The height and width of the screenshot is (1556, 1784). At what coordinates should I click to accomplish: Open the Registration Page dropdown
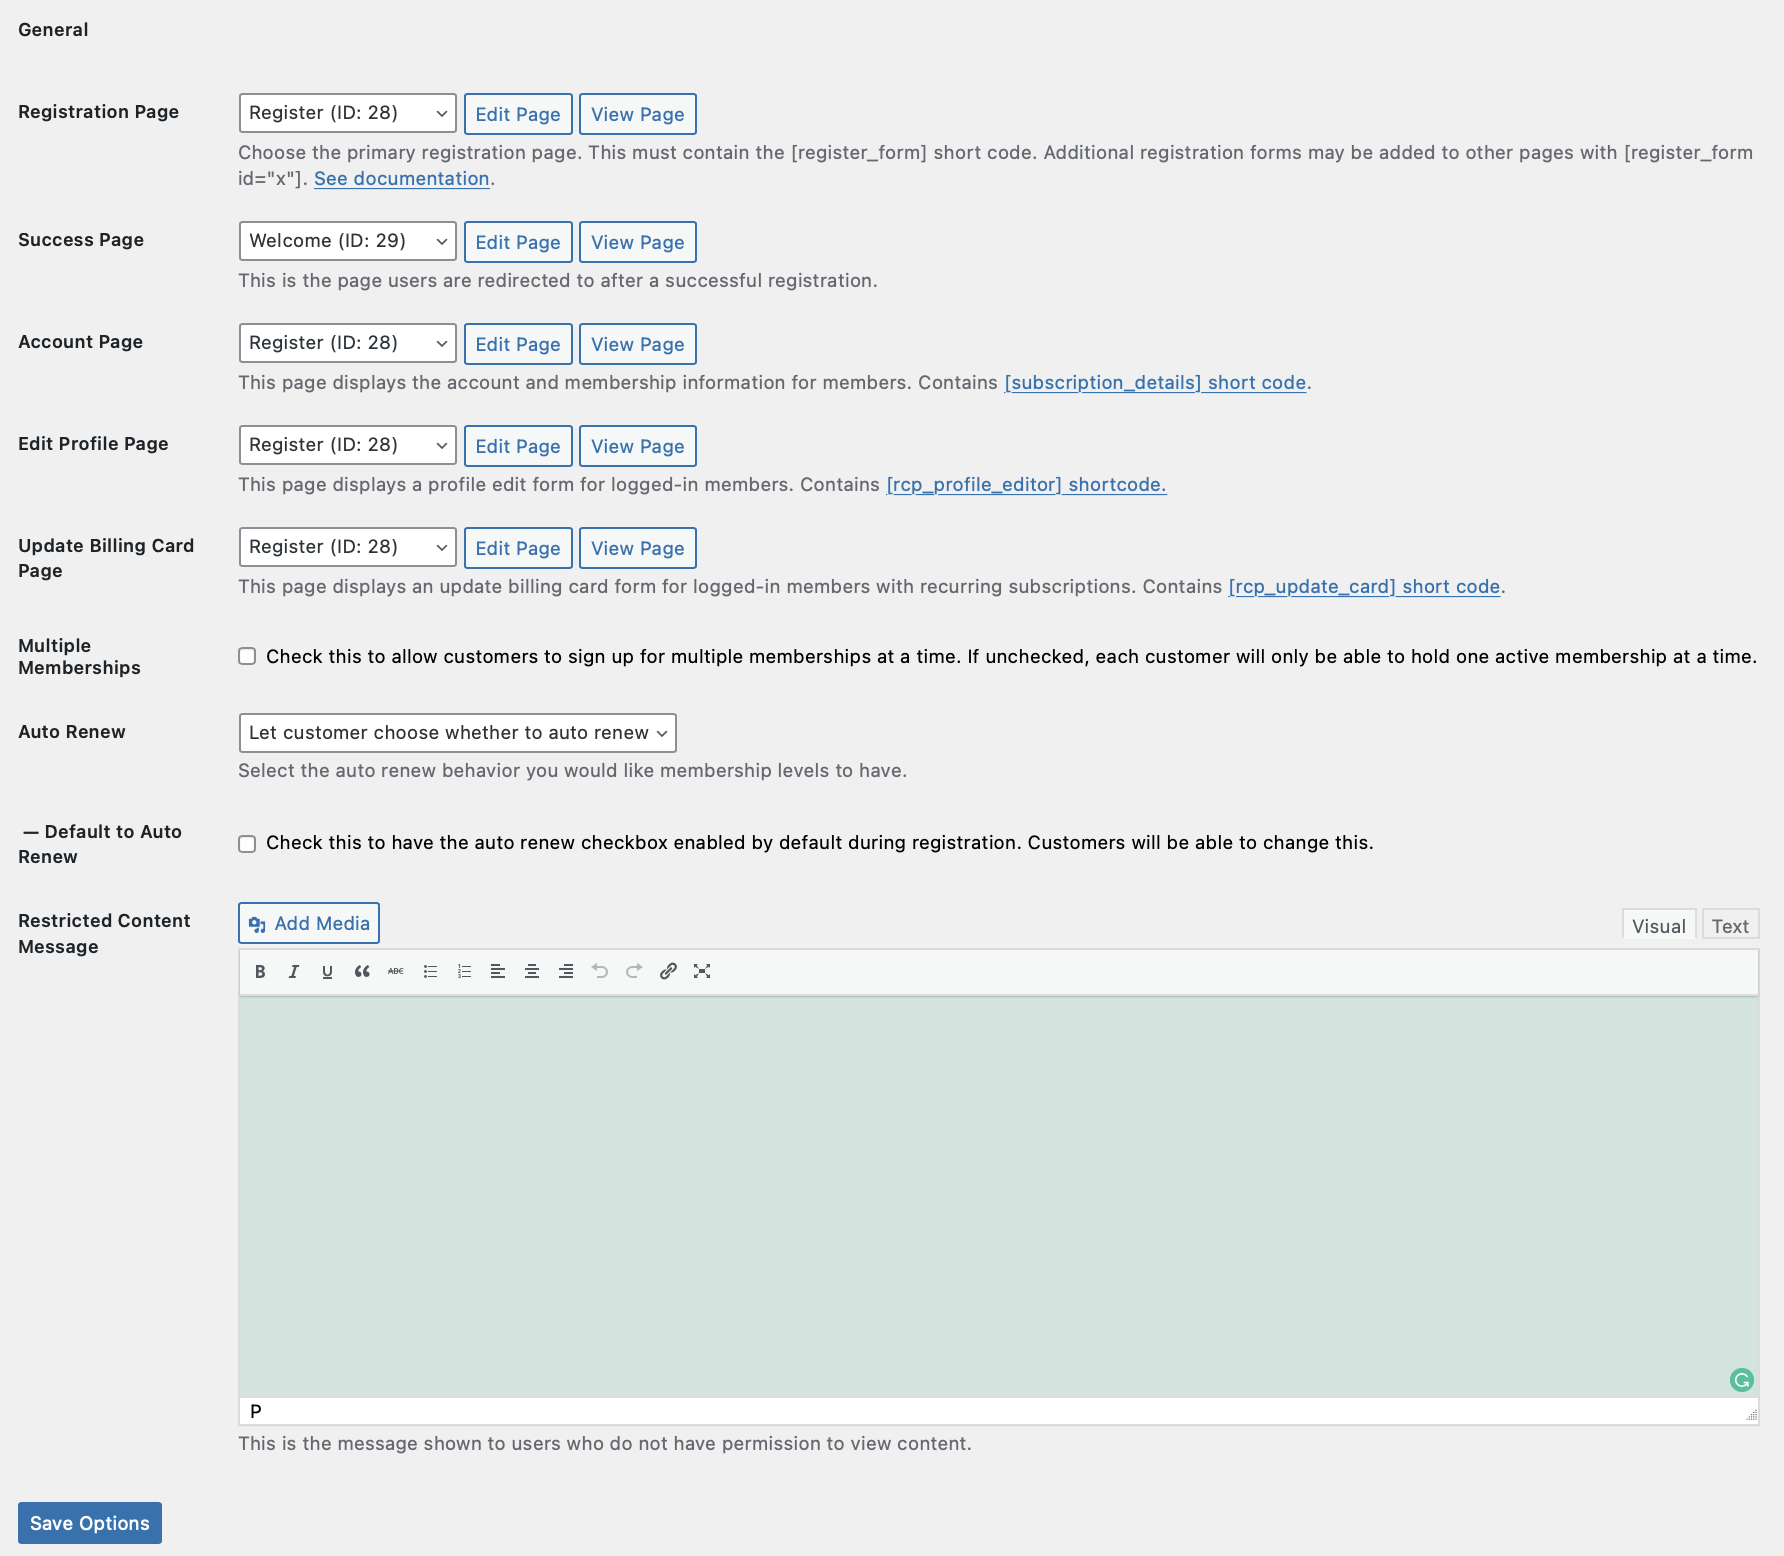[x=348, y=113]
